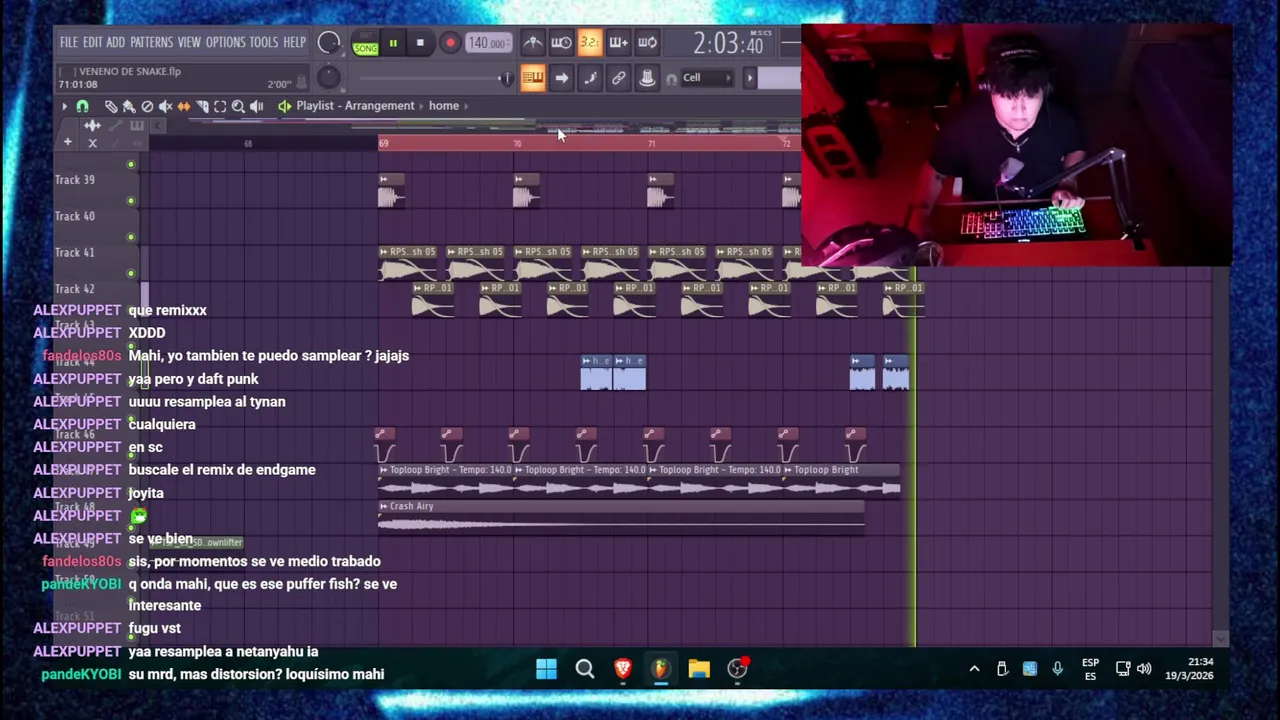Click the green speaker icon beside Playlist title

(x=284, y=106)
